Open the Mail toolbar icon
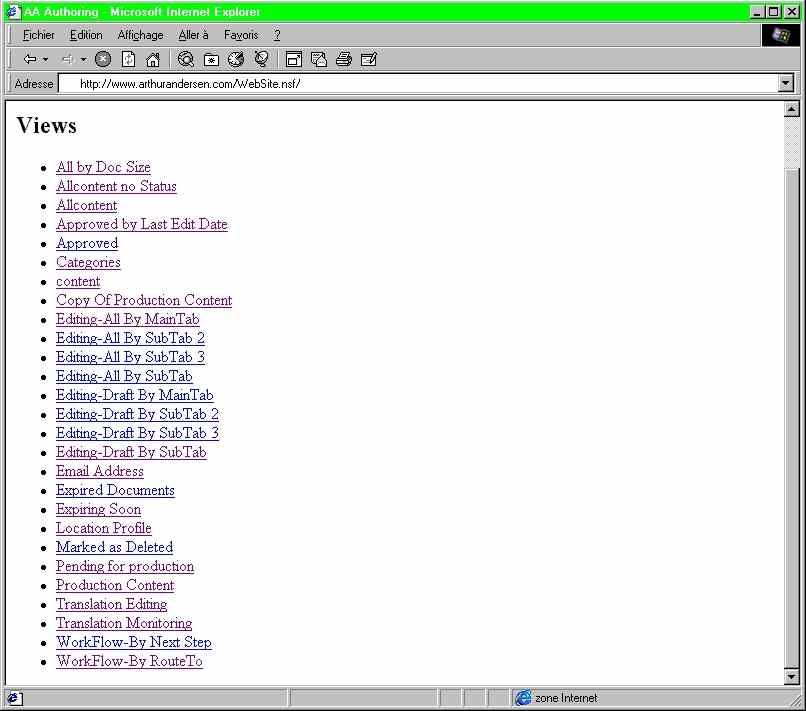The width and height of the screenshot is (806, 711). (x=319, y=59)
